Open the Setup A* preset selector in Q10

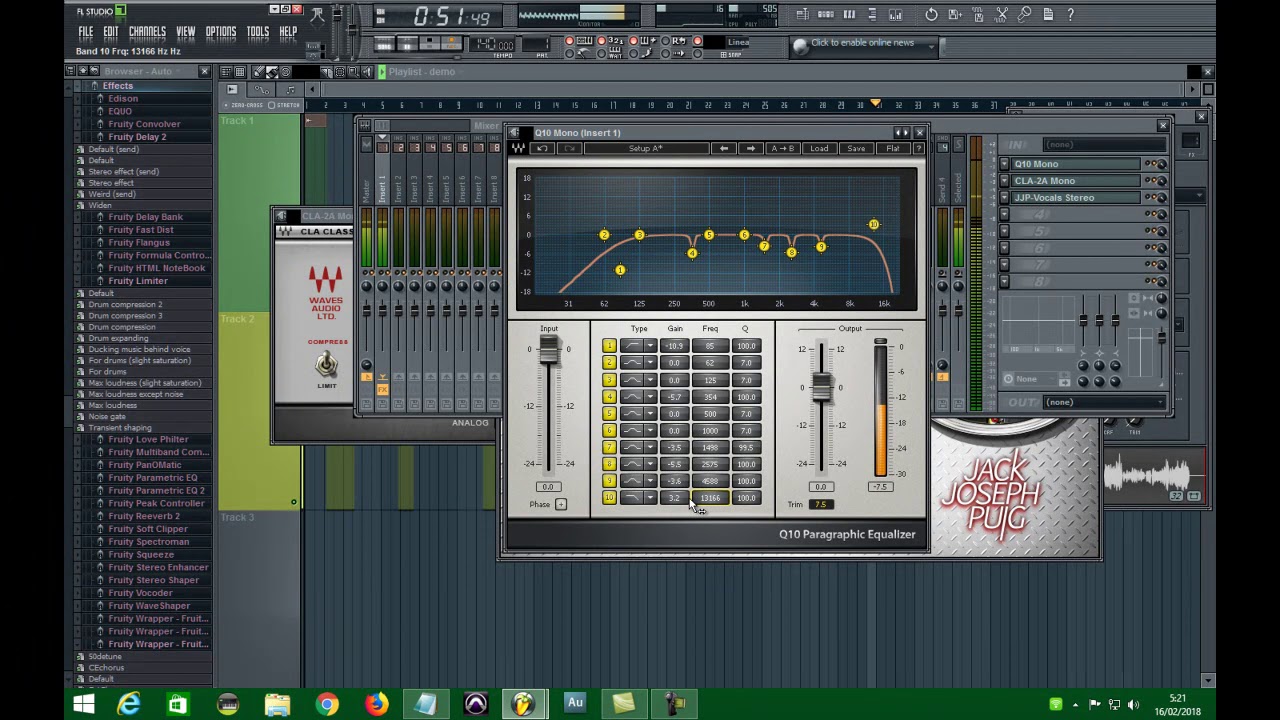(645, 148)
